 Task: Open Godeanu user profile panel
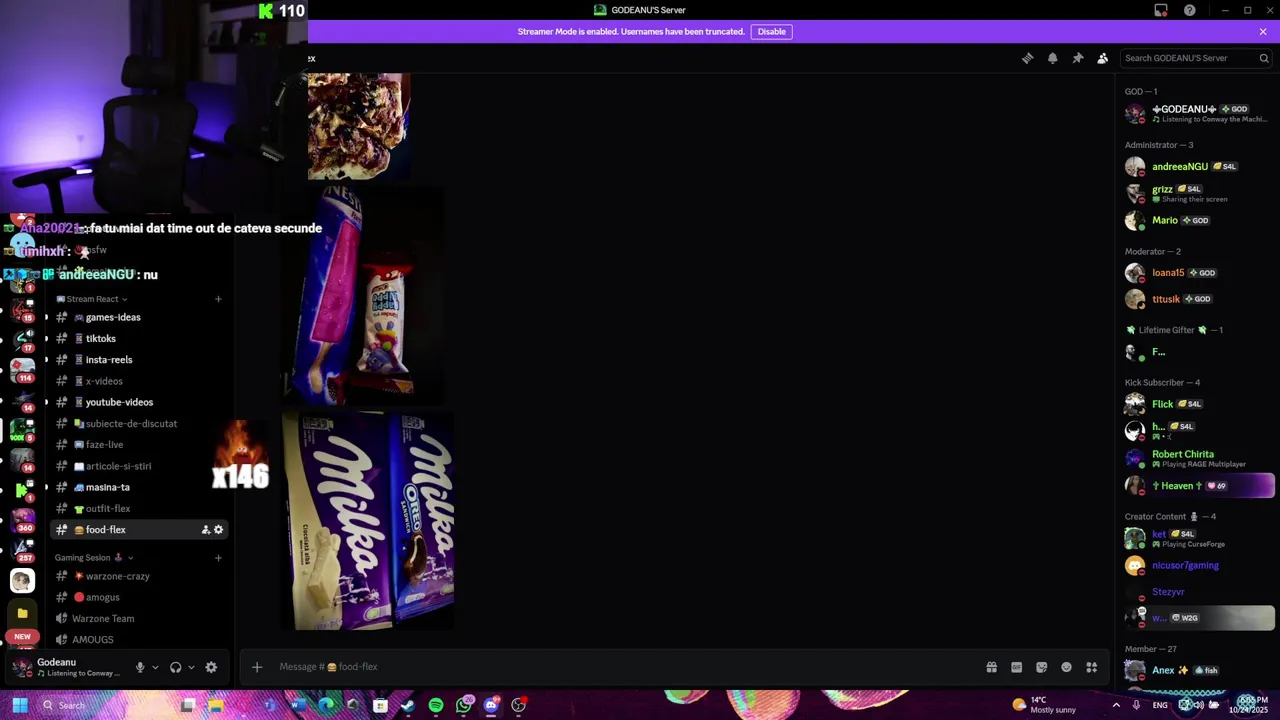66,667
